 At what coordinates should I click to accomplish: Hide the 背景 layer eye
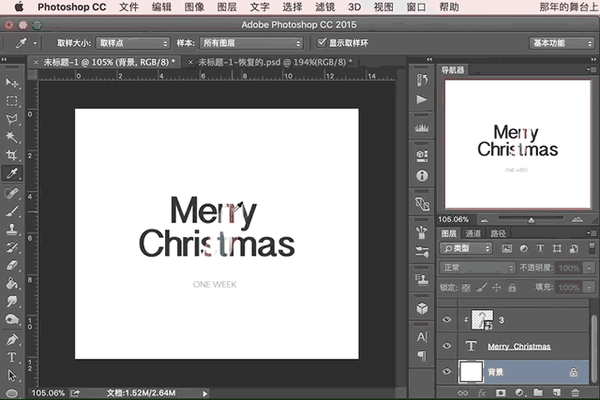447,371
